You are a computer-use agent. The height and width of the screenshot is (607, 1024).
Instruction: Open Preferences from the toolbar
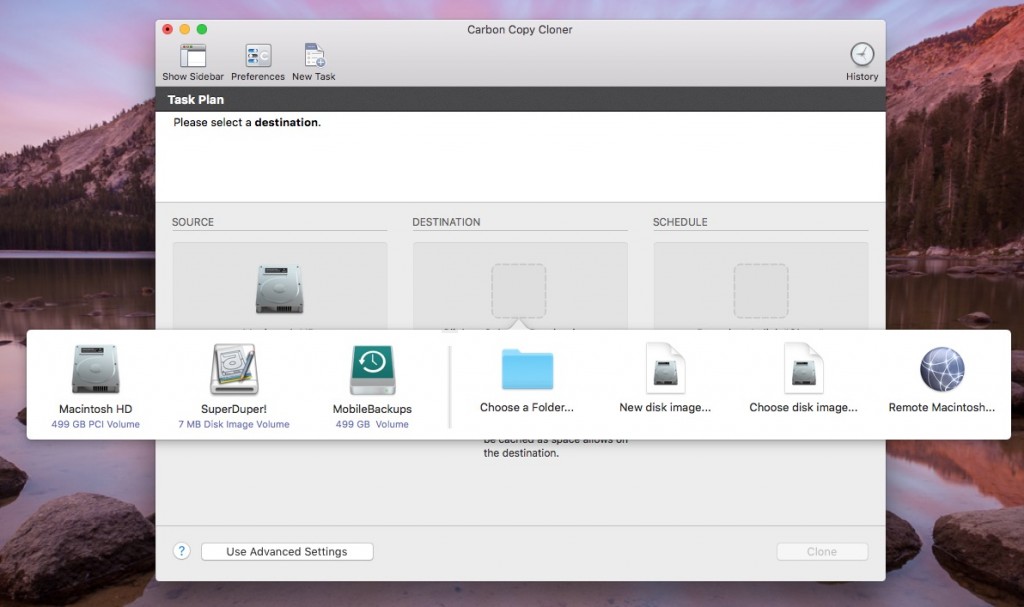[258, 56]
